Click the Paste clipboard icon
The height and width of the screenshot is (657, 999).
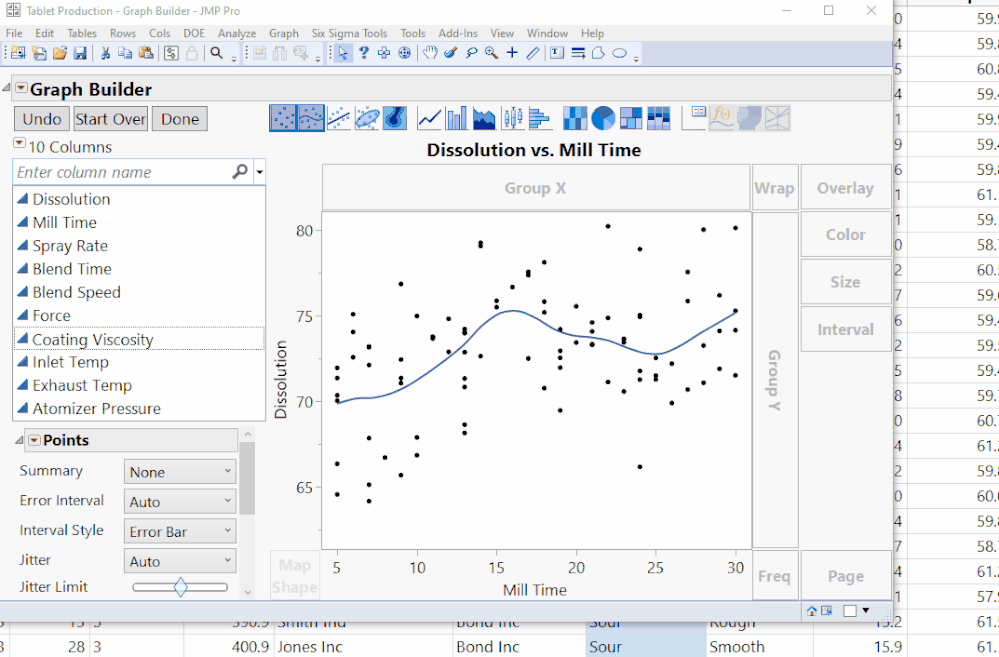[146, 54]
